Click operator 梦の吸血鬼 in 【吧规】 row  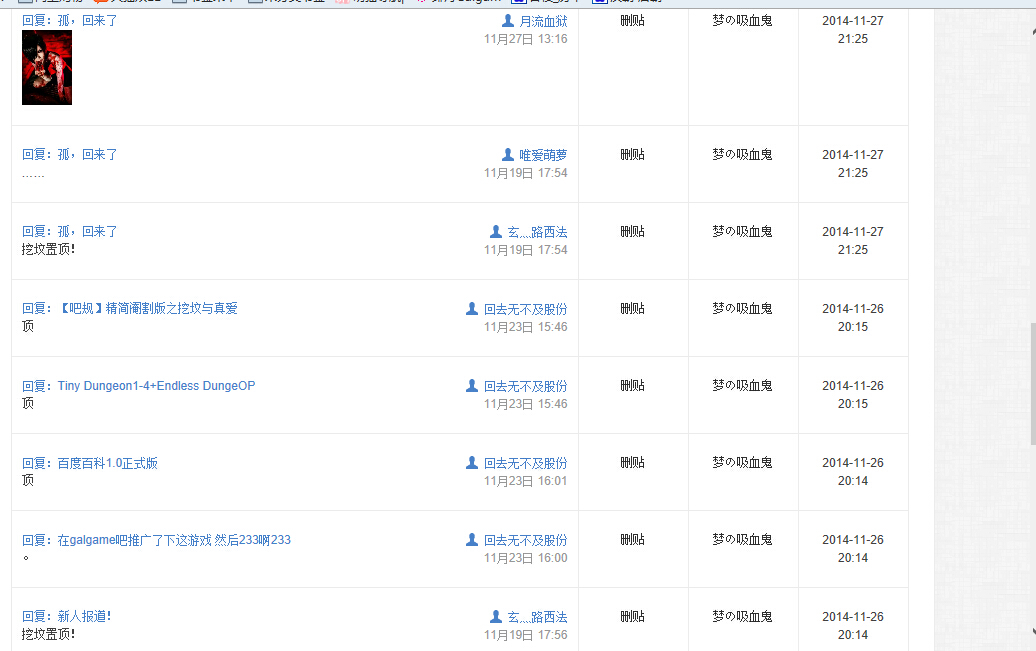coord(742,309)
